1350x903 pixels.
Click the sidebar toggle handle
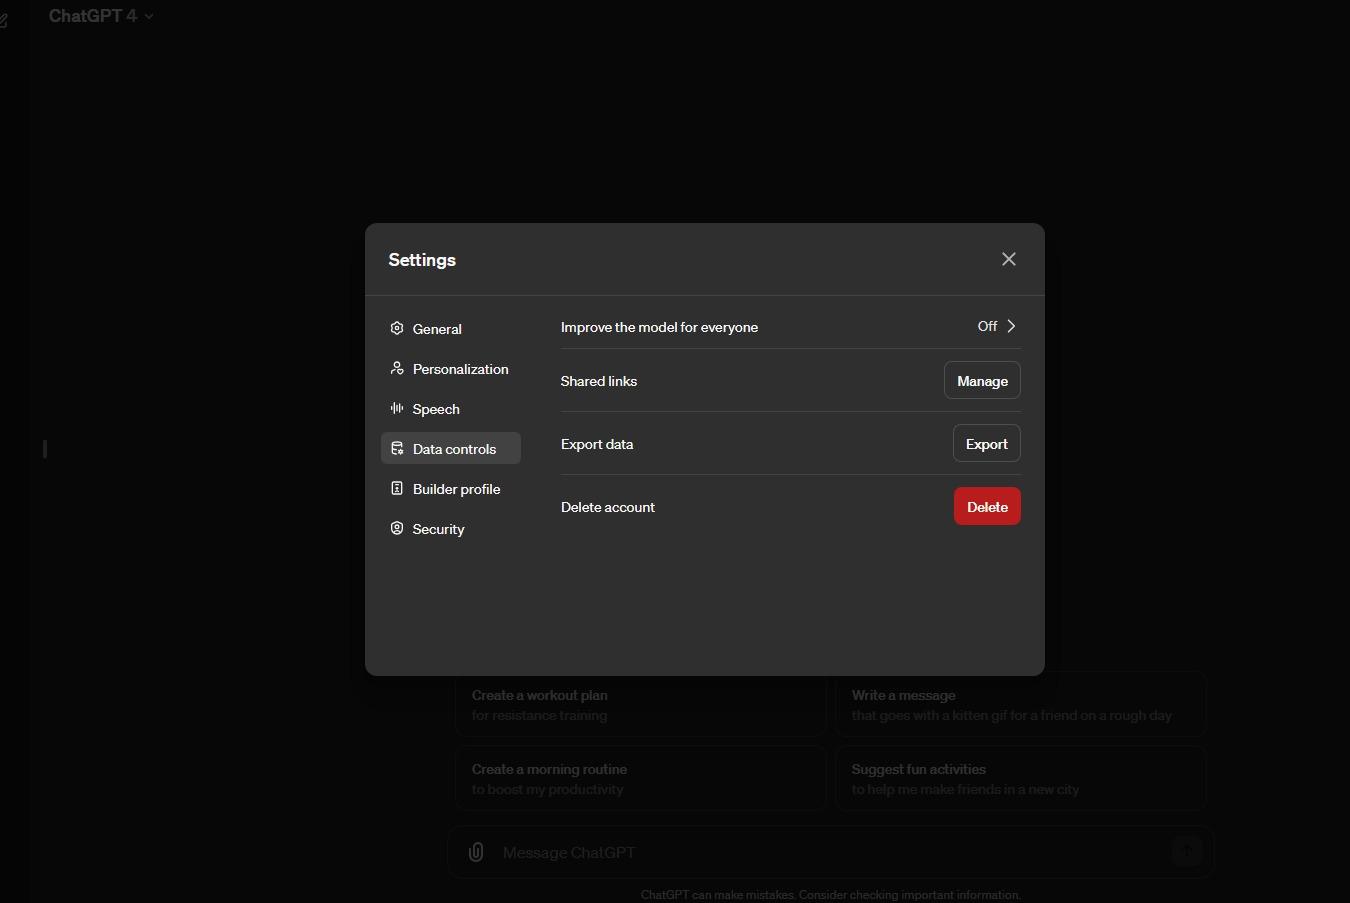click(x=45, y=449)
